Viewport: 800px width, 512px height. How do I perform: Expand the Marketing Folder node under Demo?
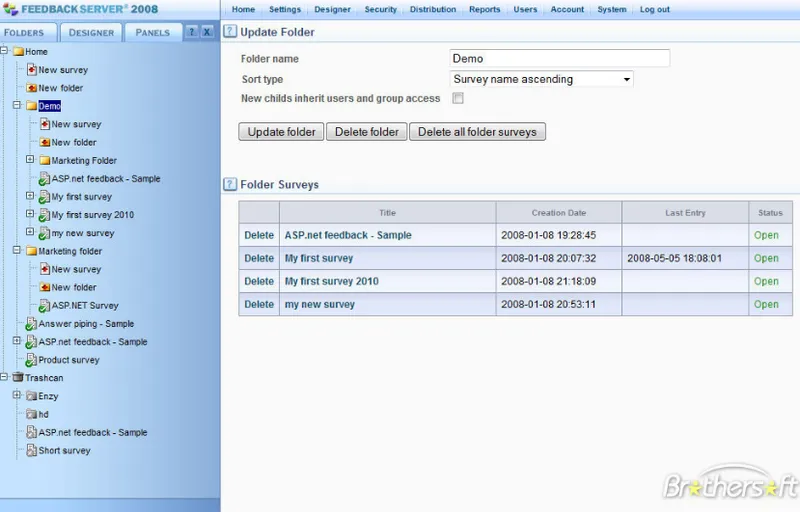30,159
